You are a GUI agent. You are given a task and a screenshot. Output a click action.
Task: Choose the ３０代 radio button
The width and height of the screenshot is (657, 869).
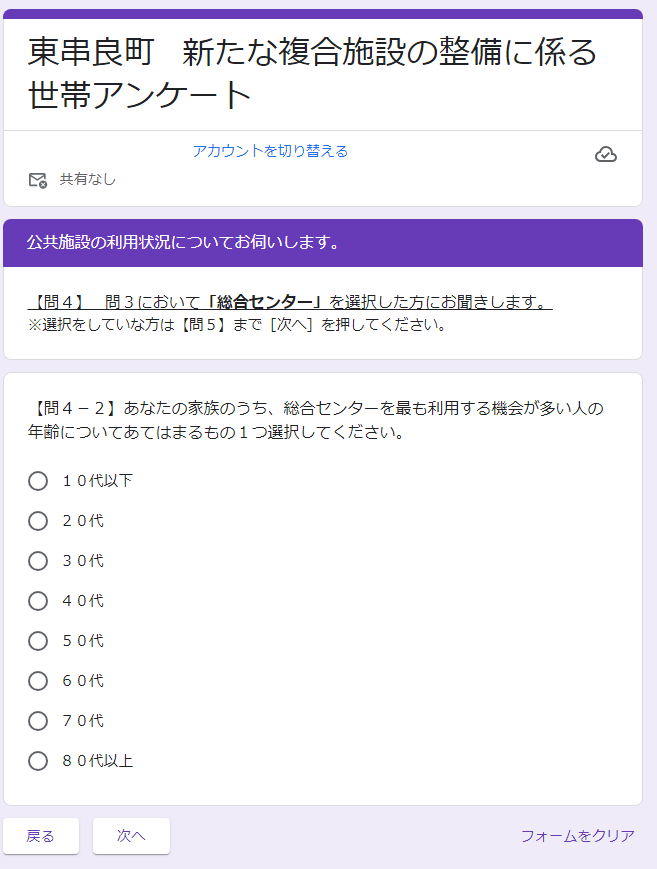point(38,561)
